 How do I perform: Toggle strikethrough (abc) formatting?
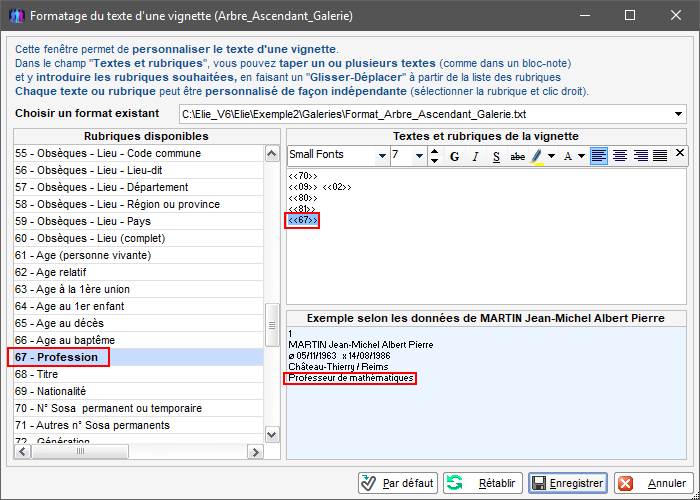(x=517, y=156)
